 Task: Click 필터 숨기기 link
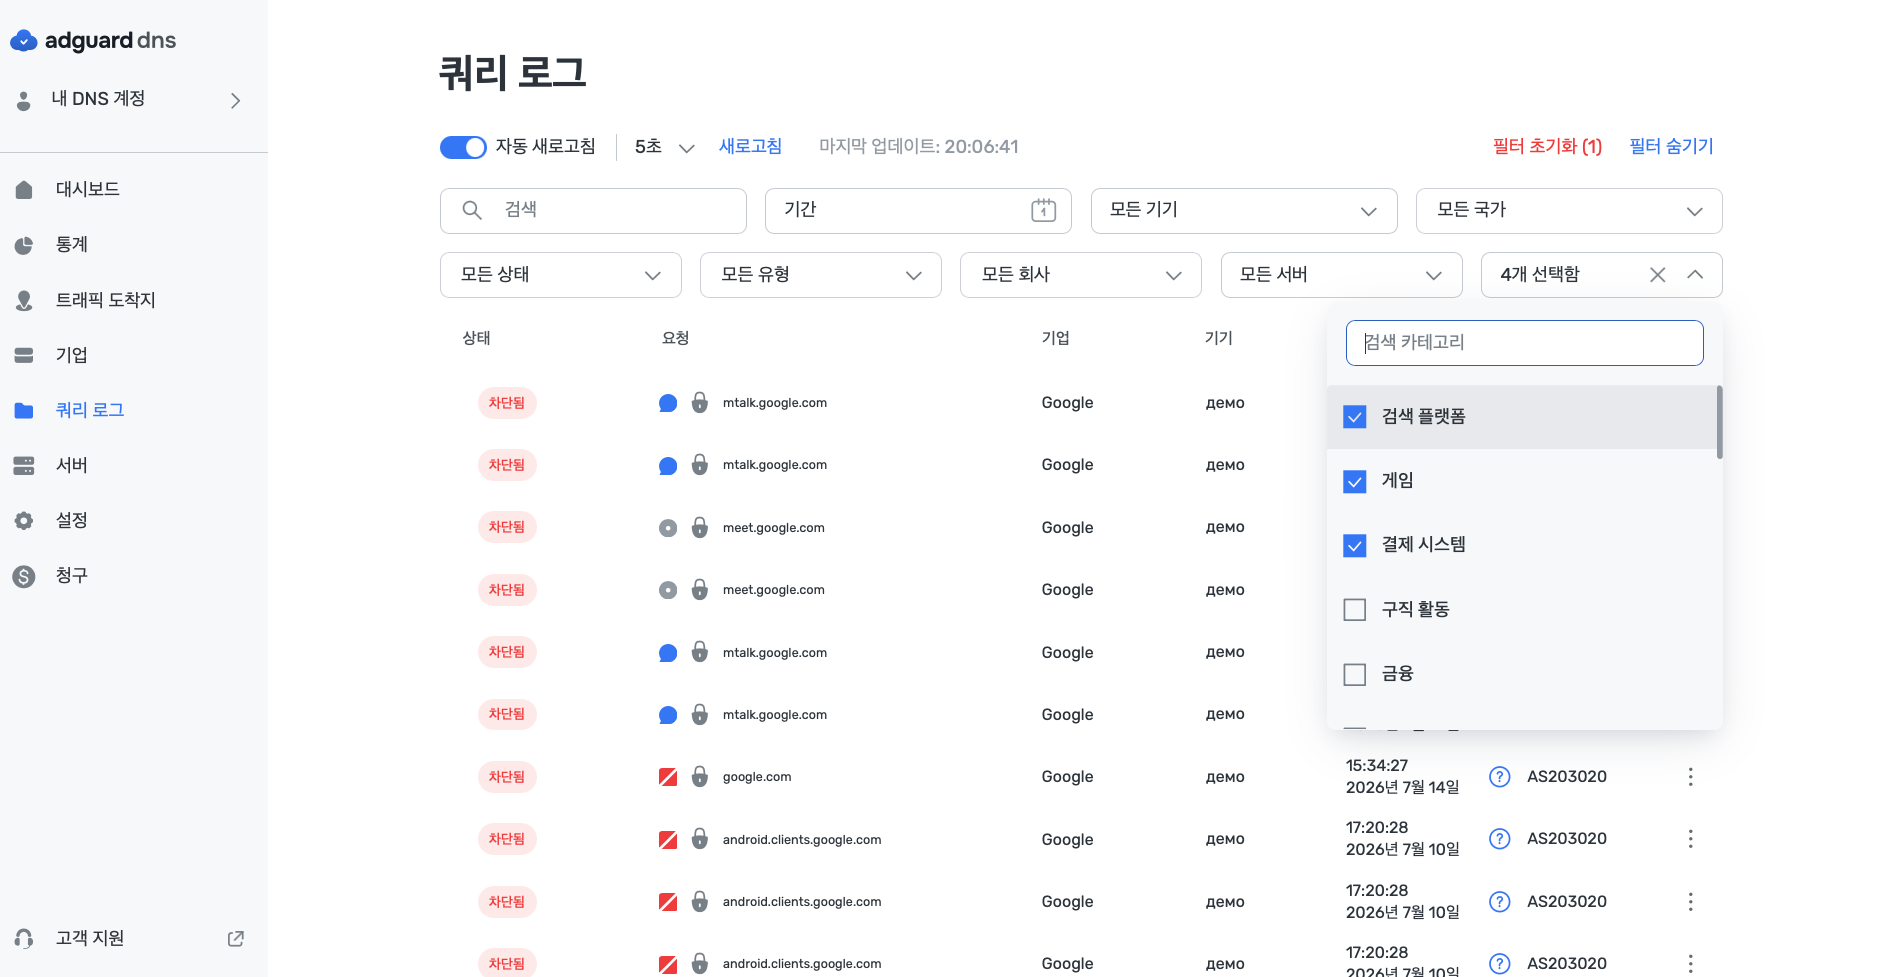point(1671,147)
